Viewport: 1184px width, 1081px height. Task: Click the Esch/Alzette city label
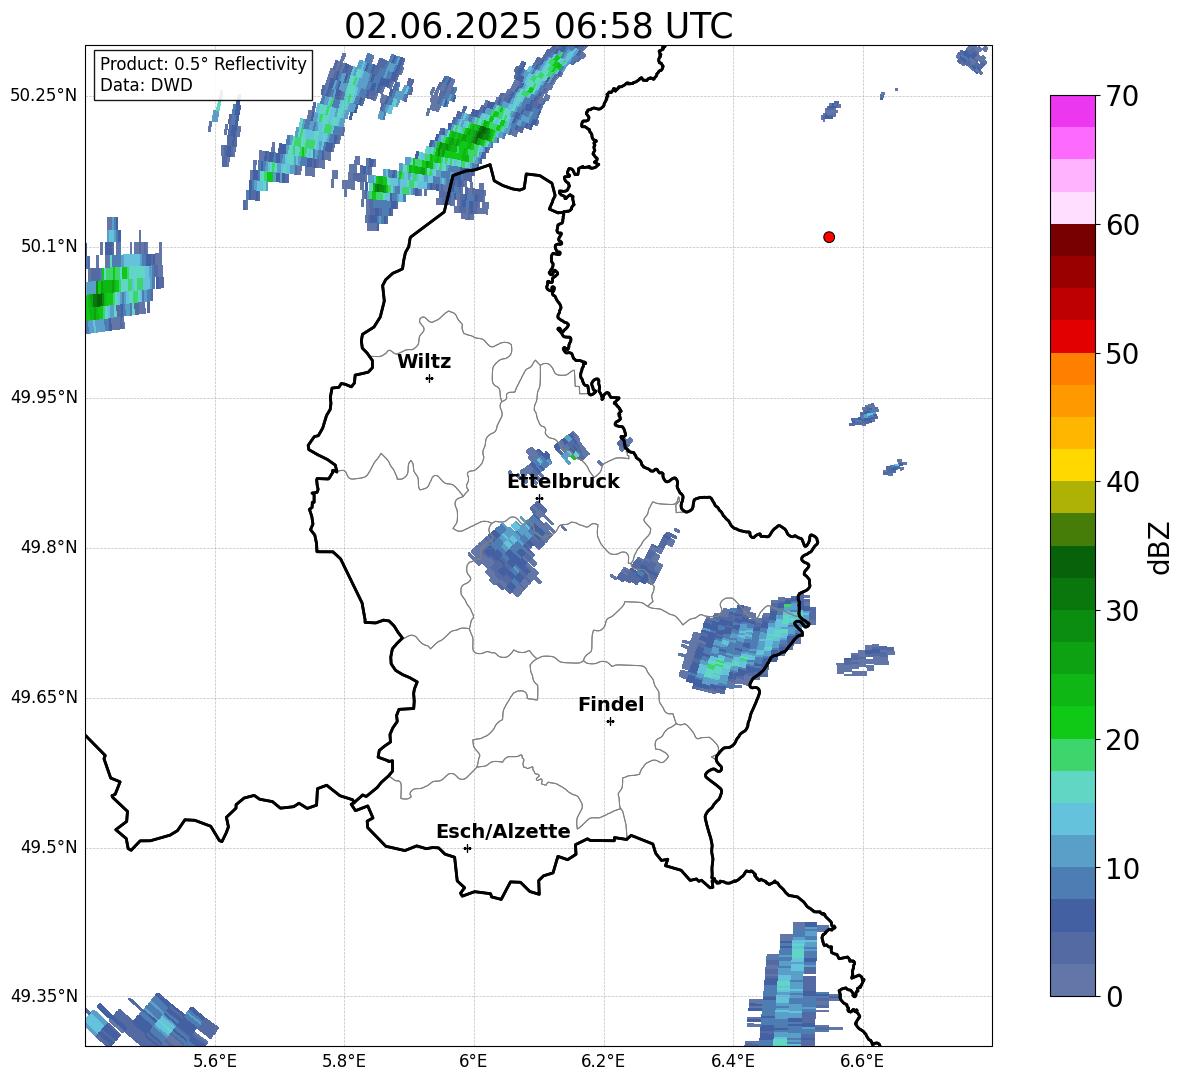503,831
